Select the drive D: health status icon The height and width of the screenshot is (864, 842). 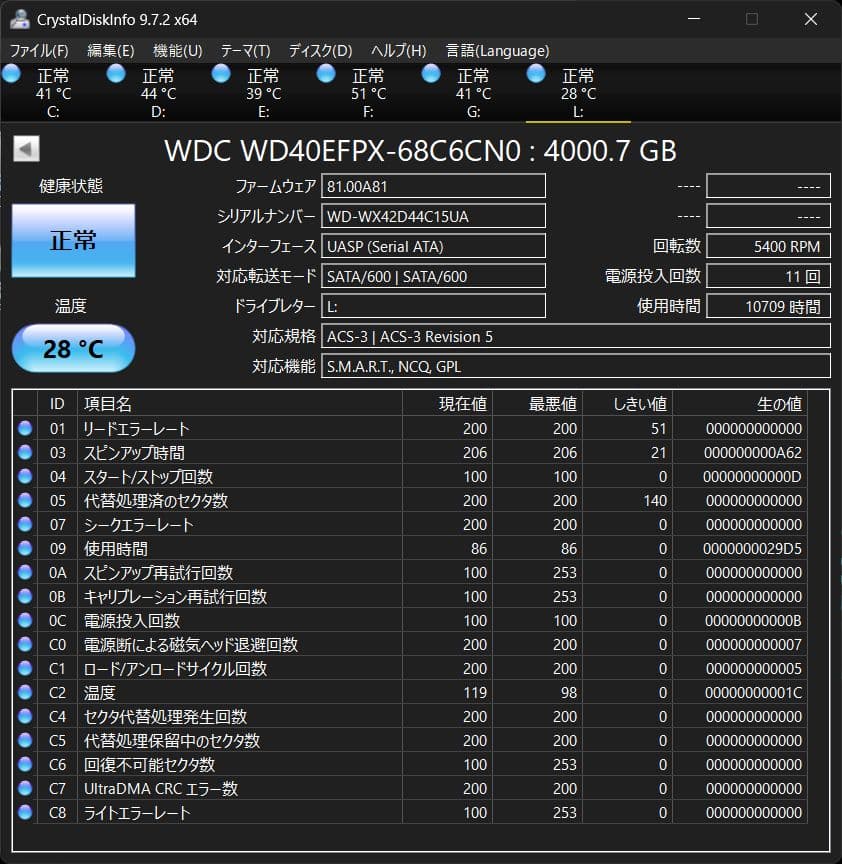(x=116, y=73)
